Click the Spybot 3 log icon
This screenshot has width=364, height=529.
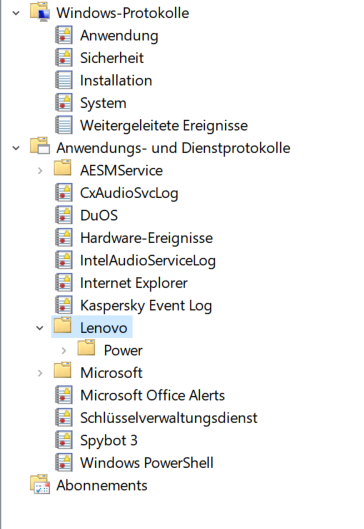[63, 440]
